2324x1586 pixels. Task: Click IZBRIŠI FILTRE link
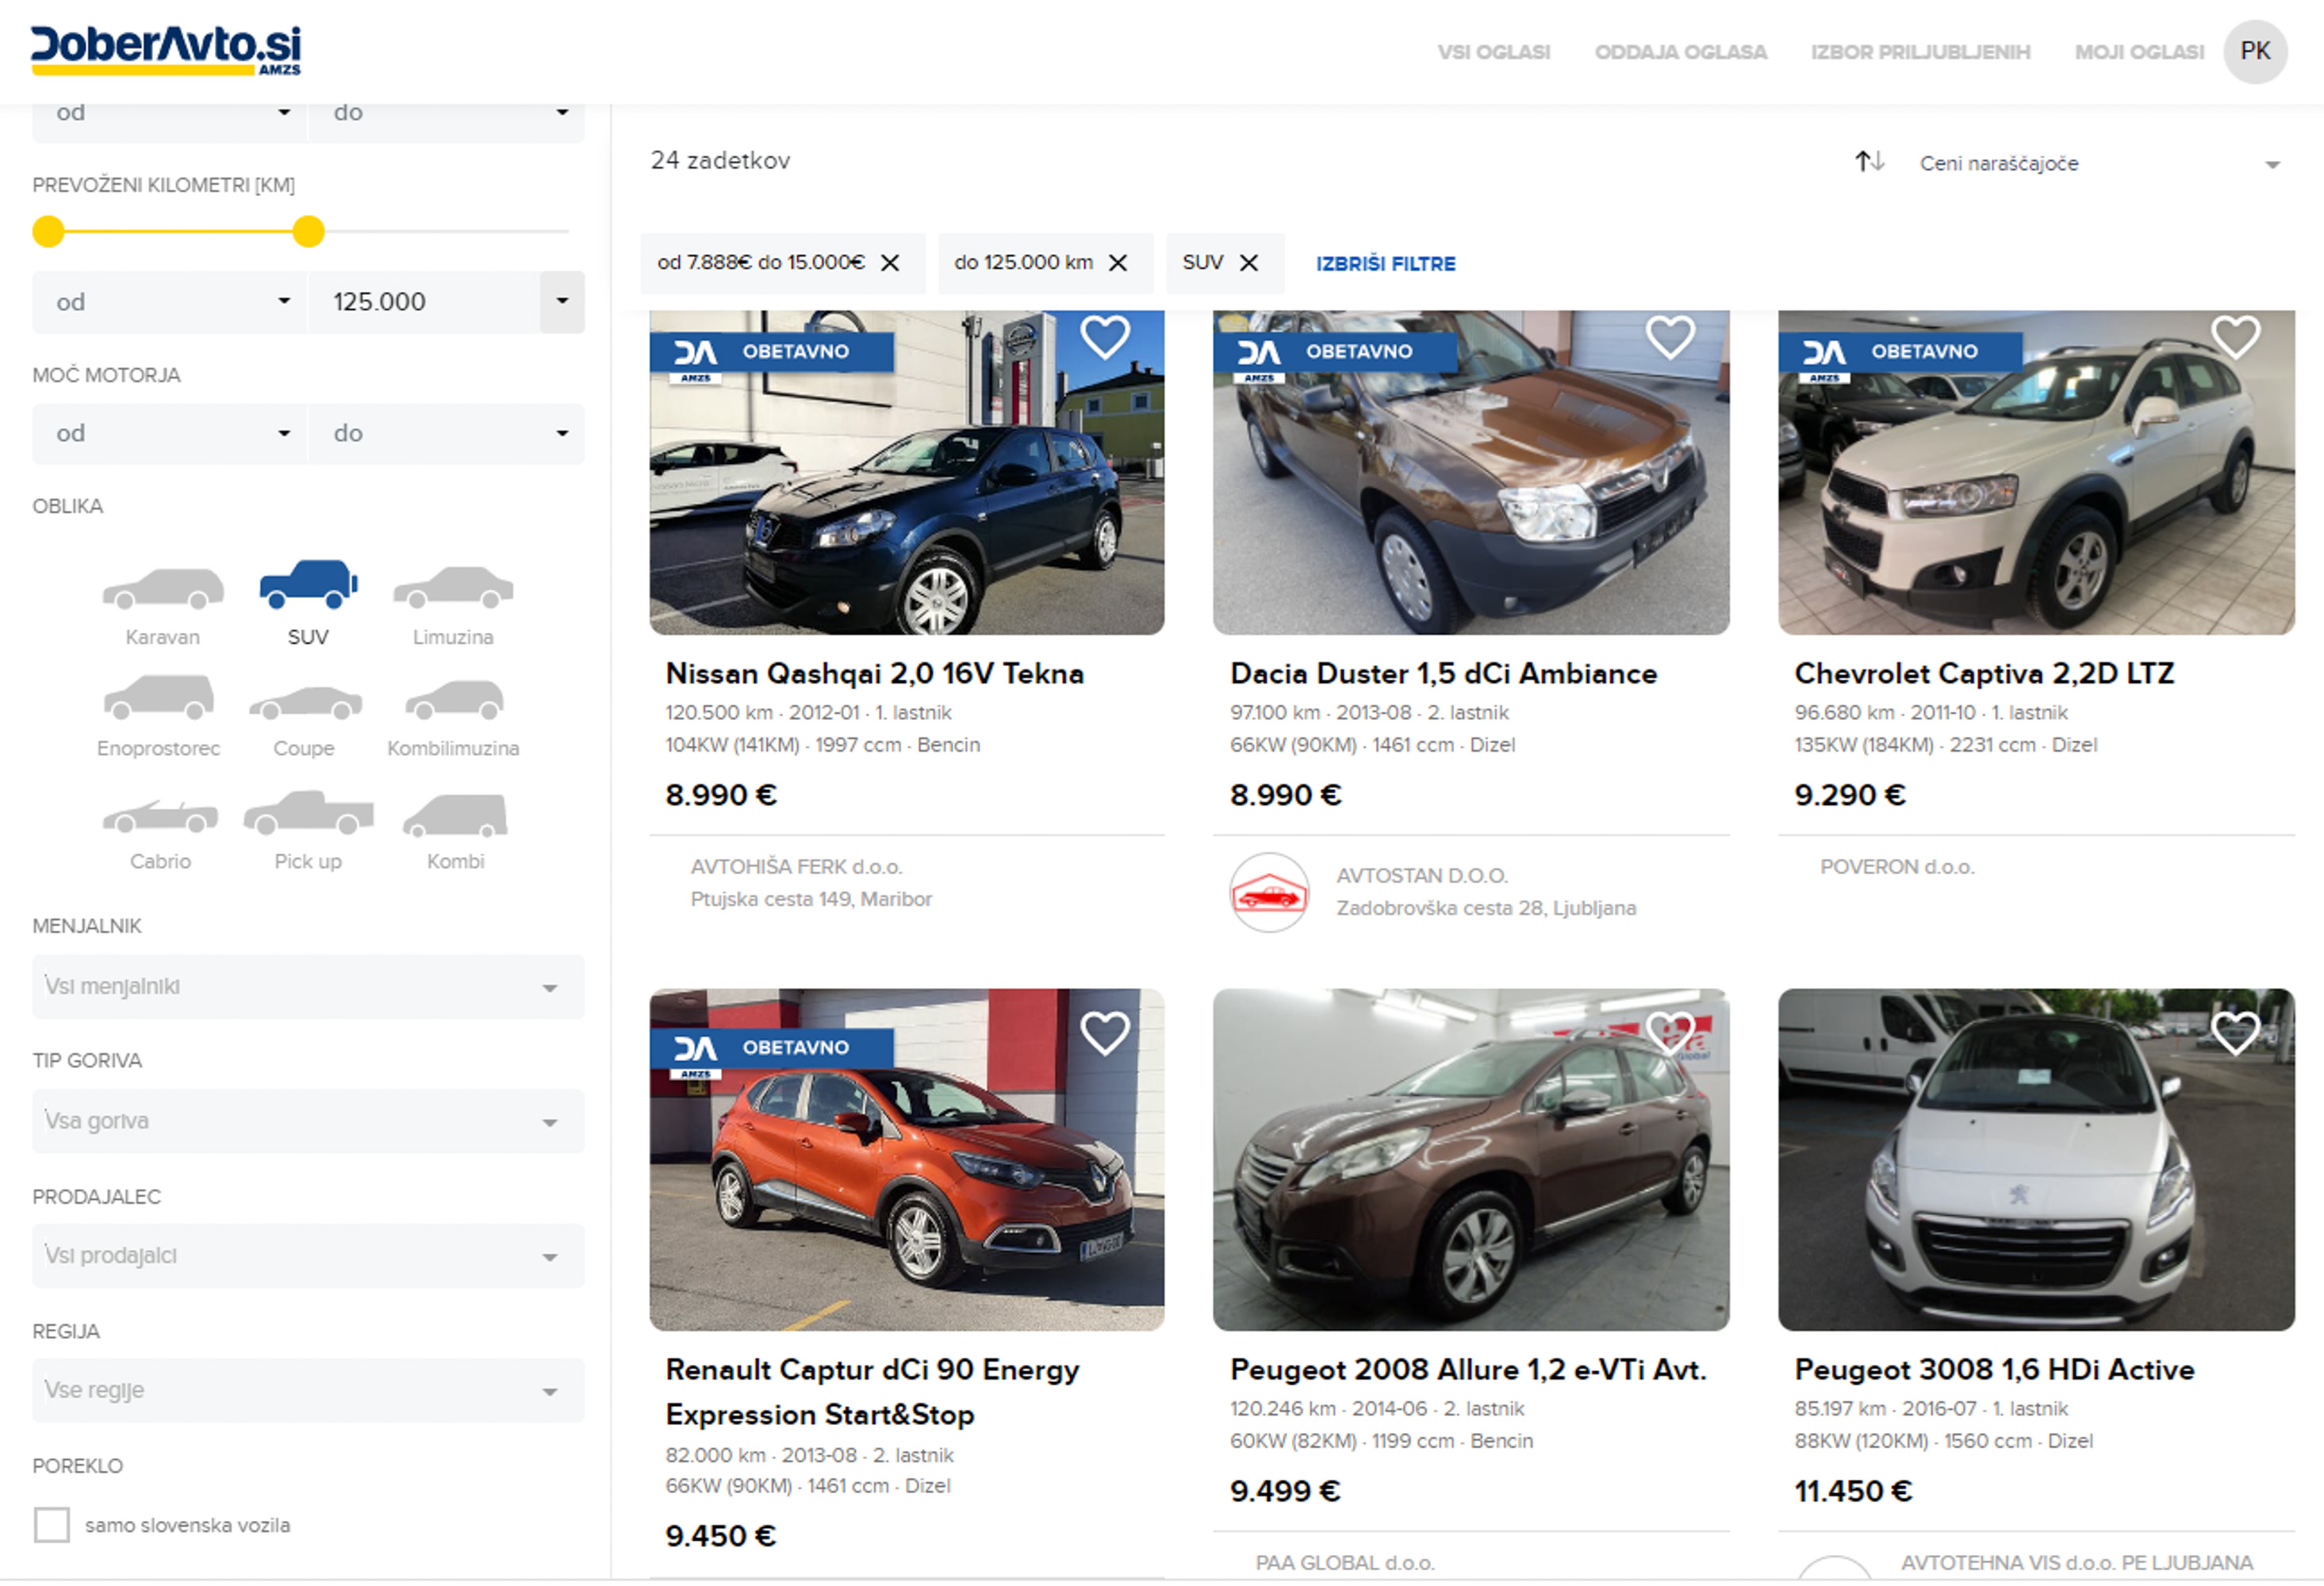tap(1385, 264)
